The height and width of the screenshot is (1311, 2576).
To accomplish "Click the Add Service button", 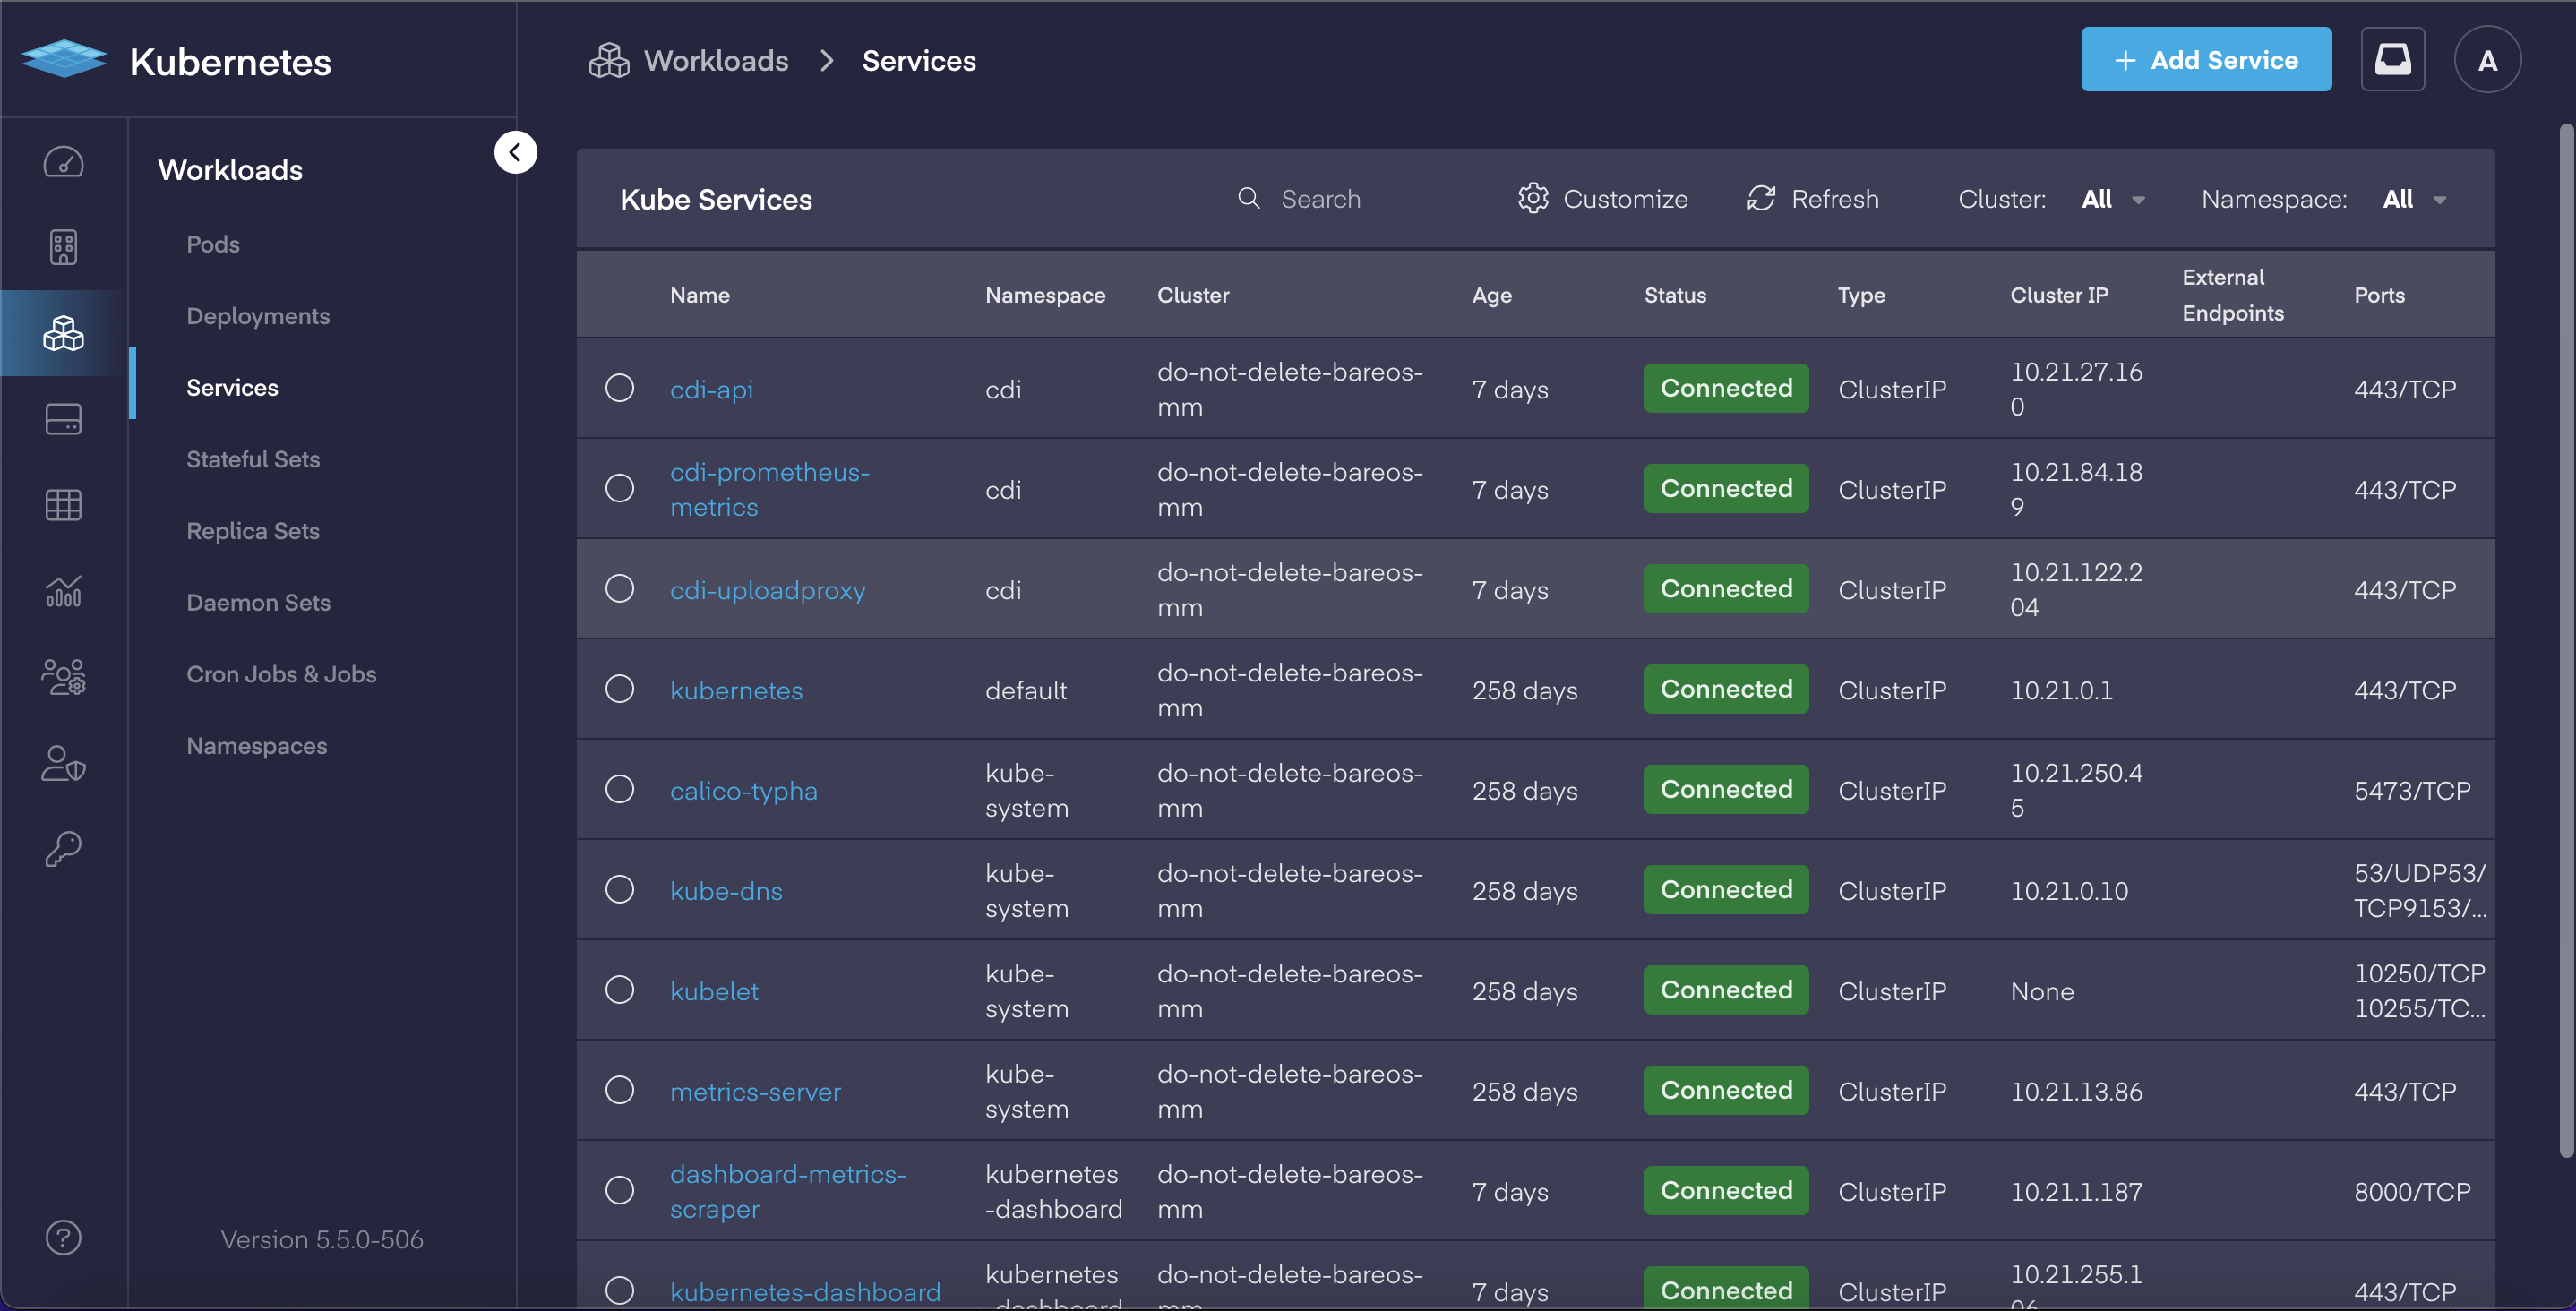I will point(2206,59).
